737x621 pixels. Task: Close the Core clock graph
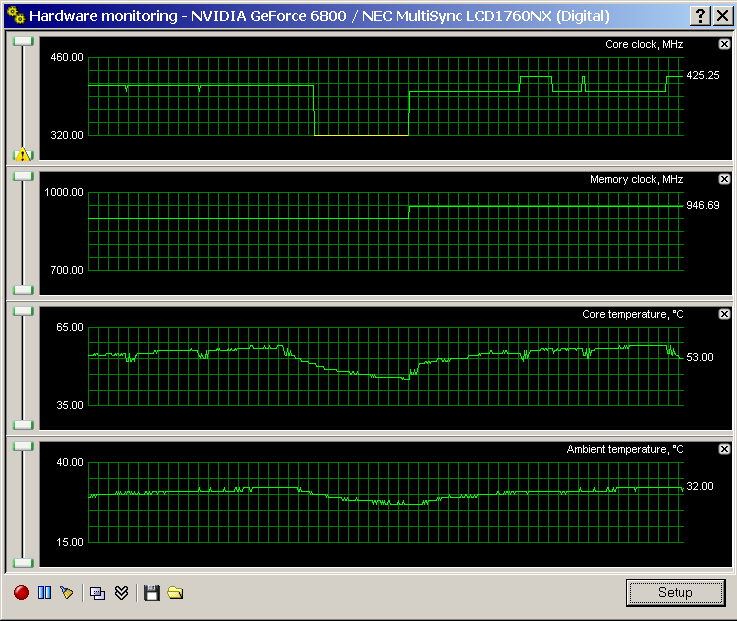pos(724,44)
